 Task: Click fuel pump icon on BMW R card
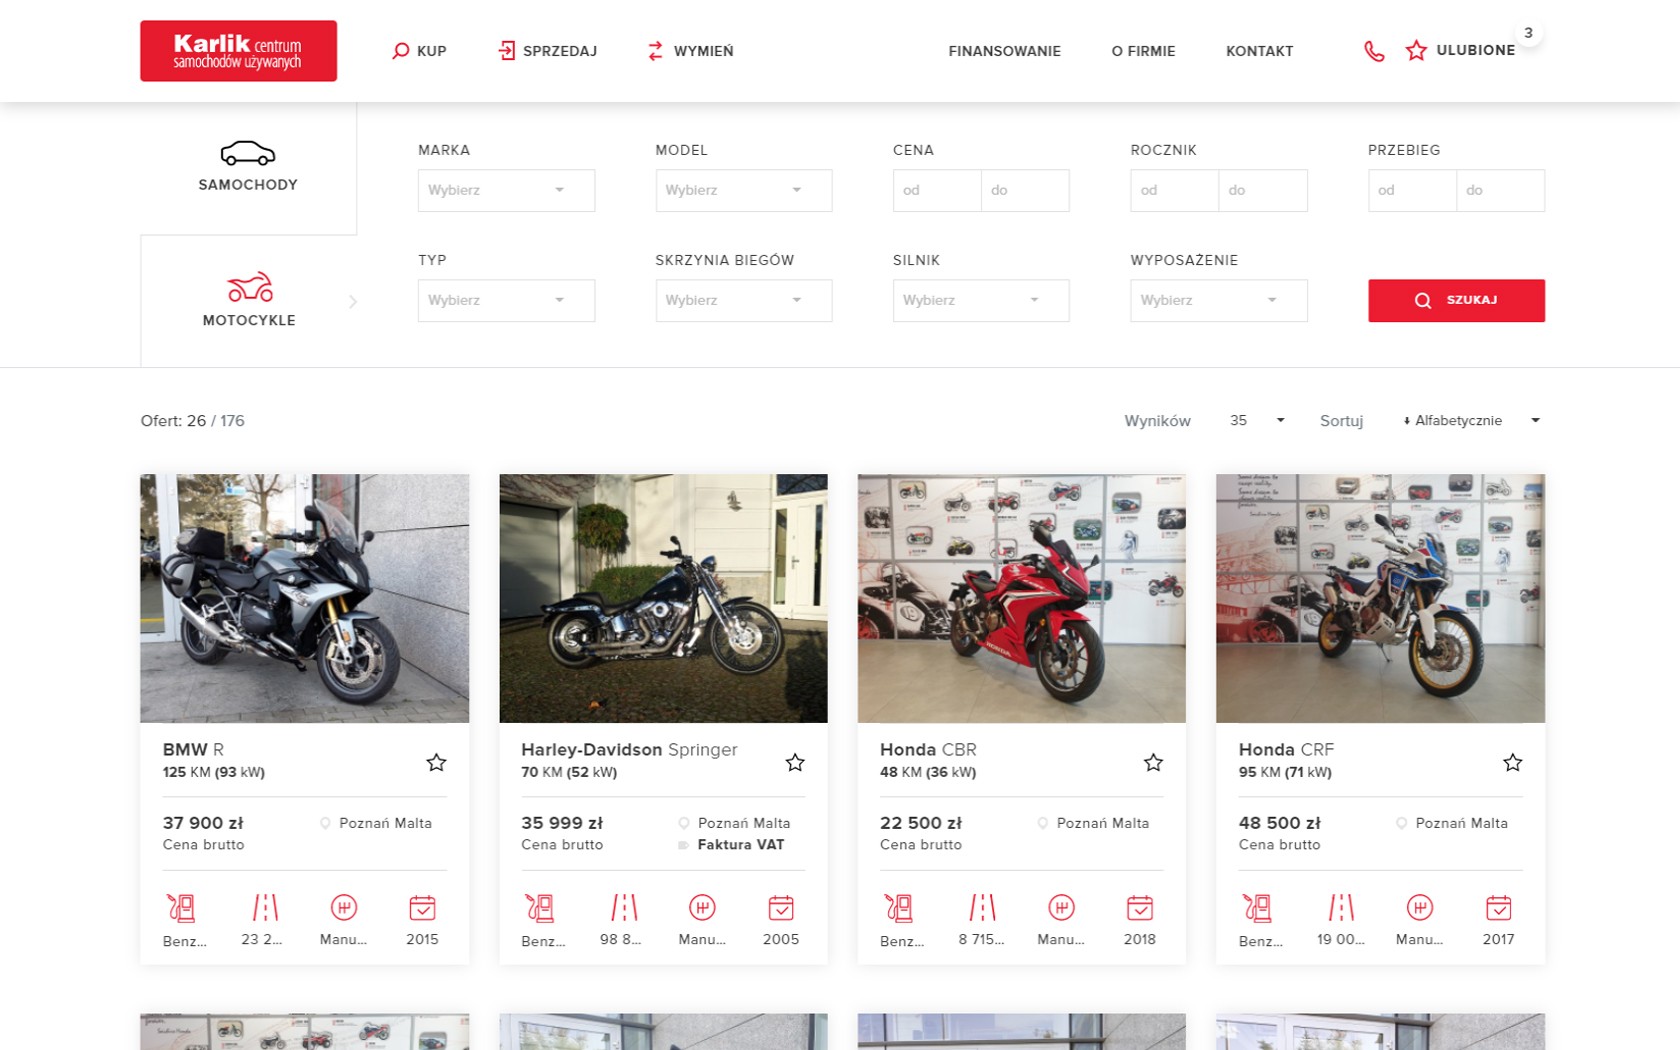(x=181, y=908)
